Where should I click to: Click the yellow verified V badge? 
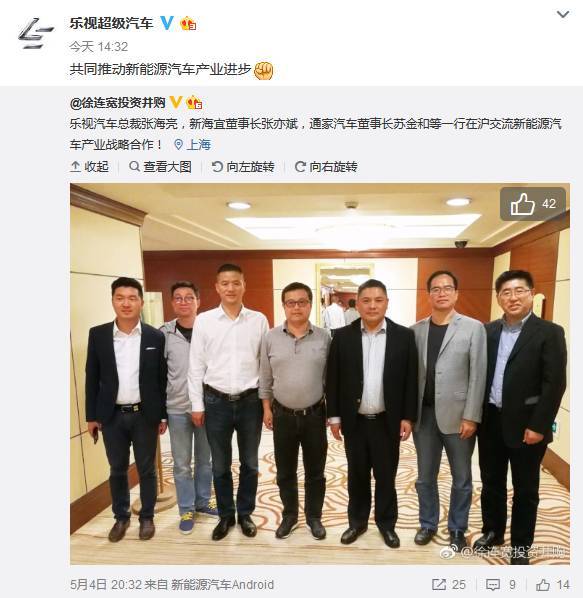click(x=175, y=103)
